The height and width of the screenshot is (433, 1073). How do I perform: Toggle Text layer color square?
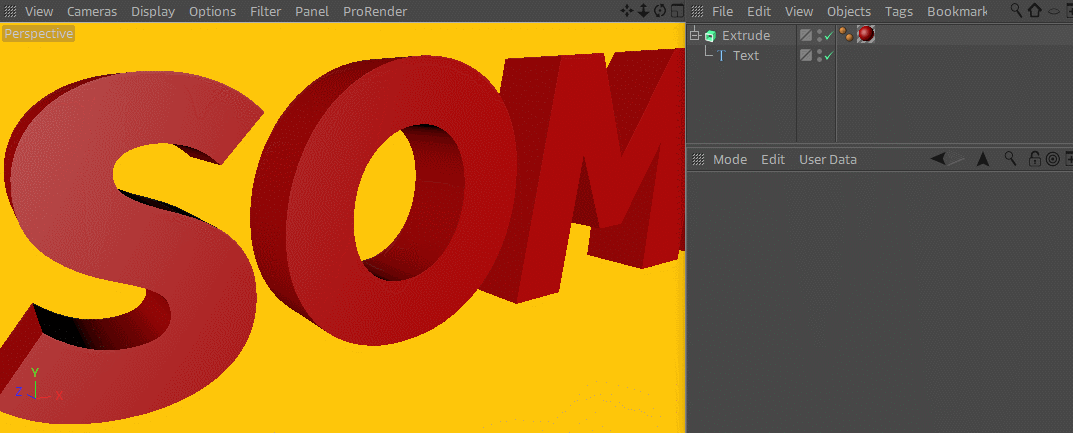coord(806,55)
